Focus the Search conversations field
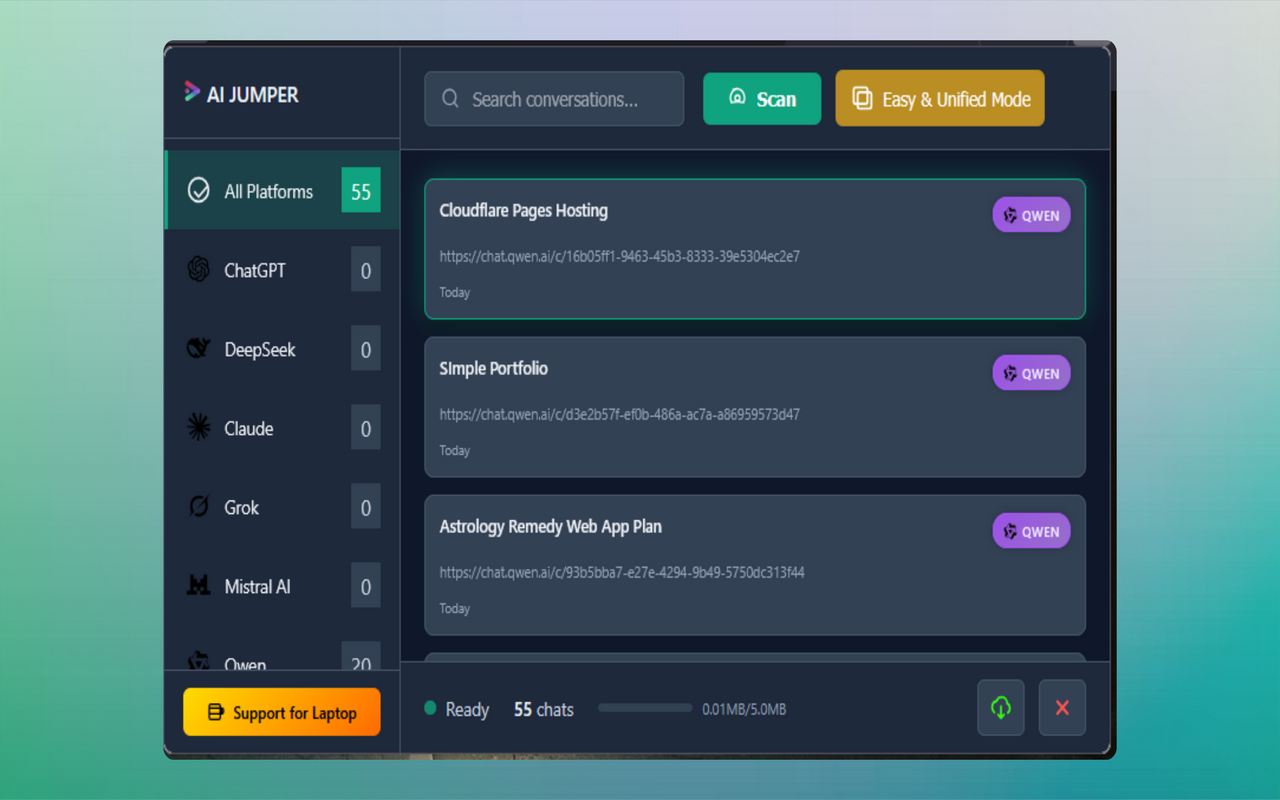The width and height of the screenshot is (1280, 800). click(x=554, y=98)
